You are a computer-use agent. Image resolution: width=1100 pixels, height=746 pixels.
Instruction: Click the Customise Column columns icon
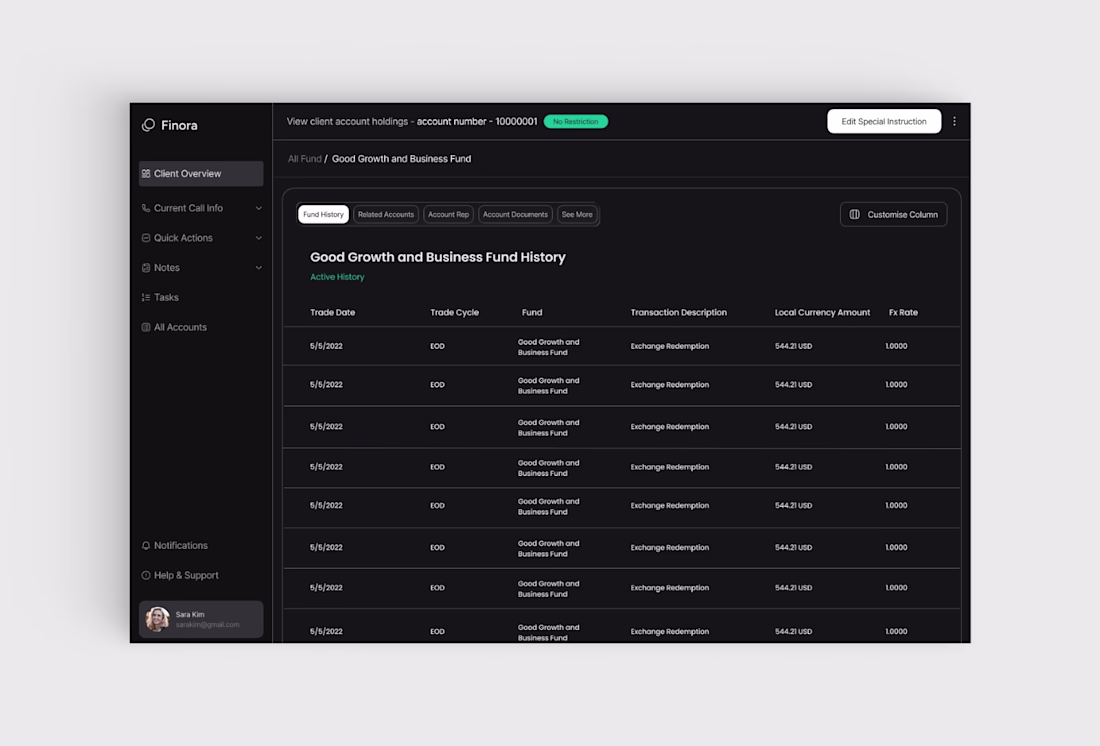point(854,215)
